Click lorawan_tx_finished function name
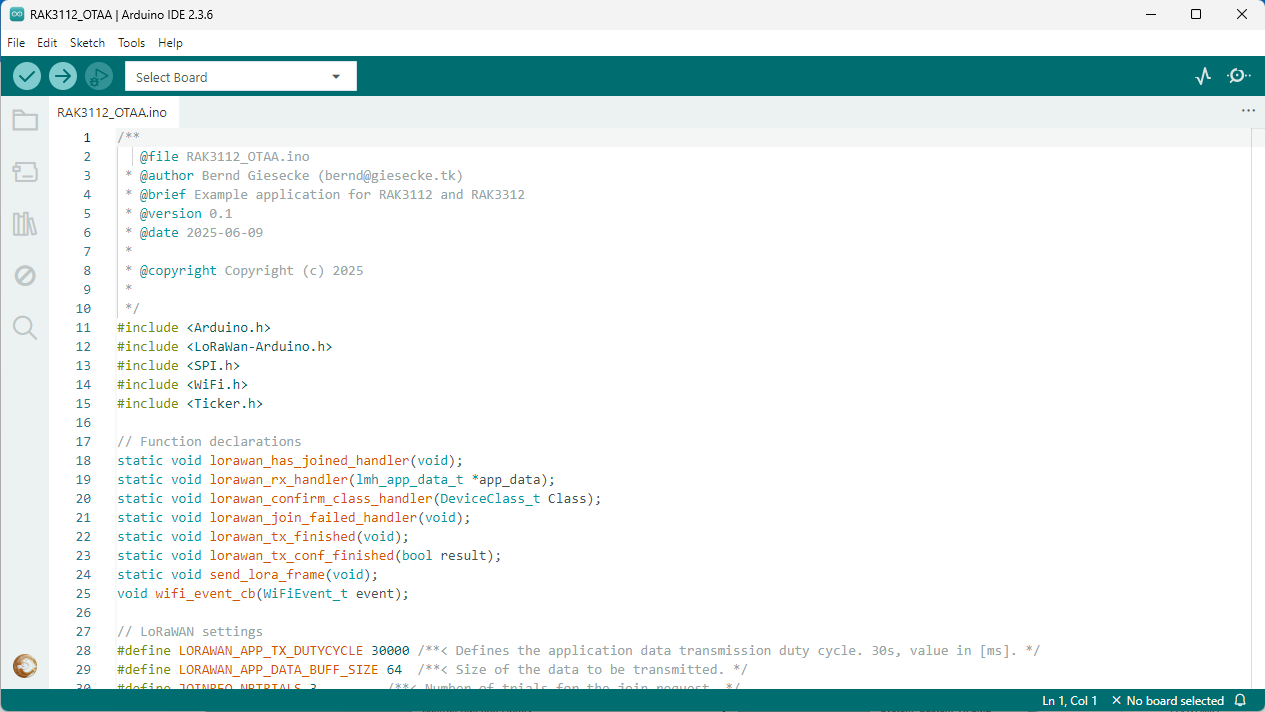The height and width of the screenshot is (712, 1265). coord(283,537)
